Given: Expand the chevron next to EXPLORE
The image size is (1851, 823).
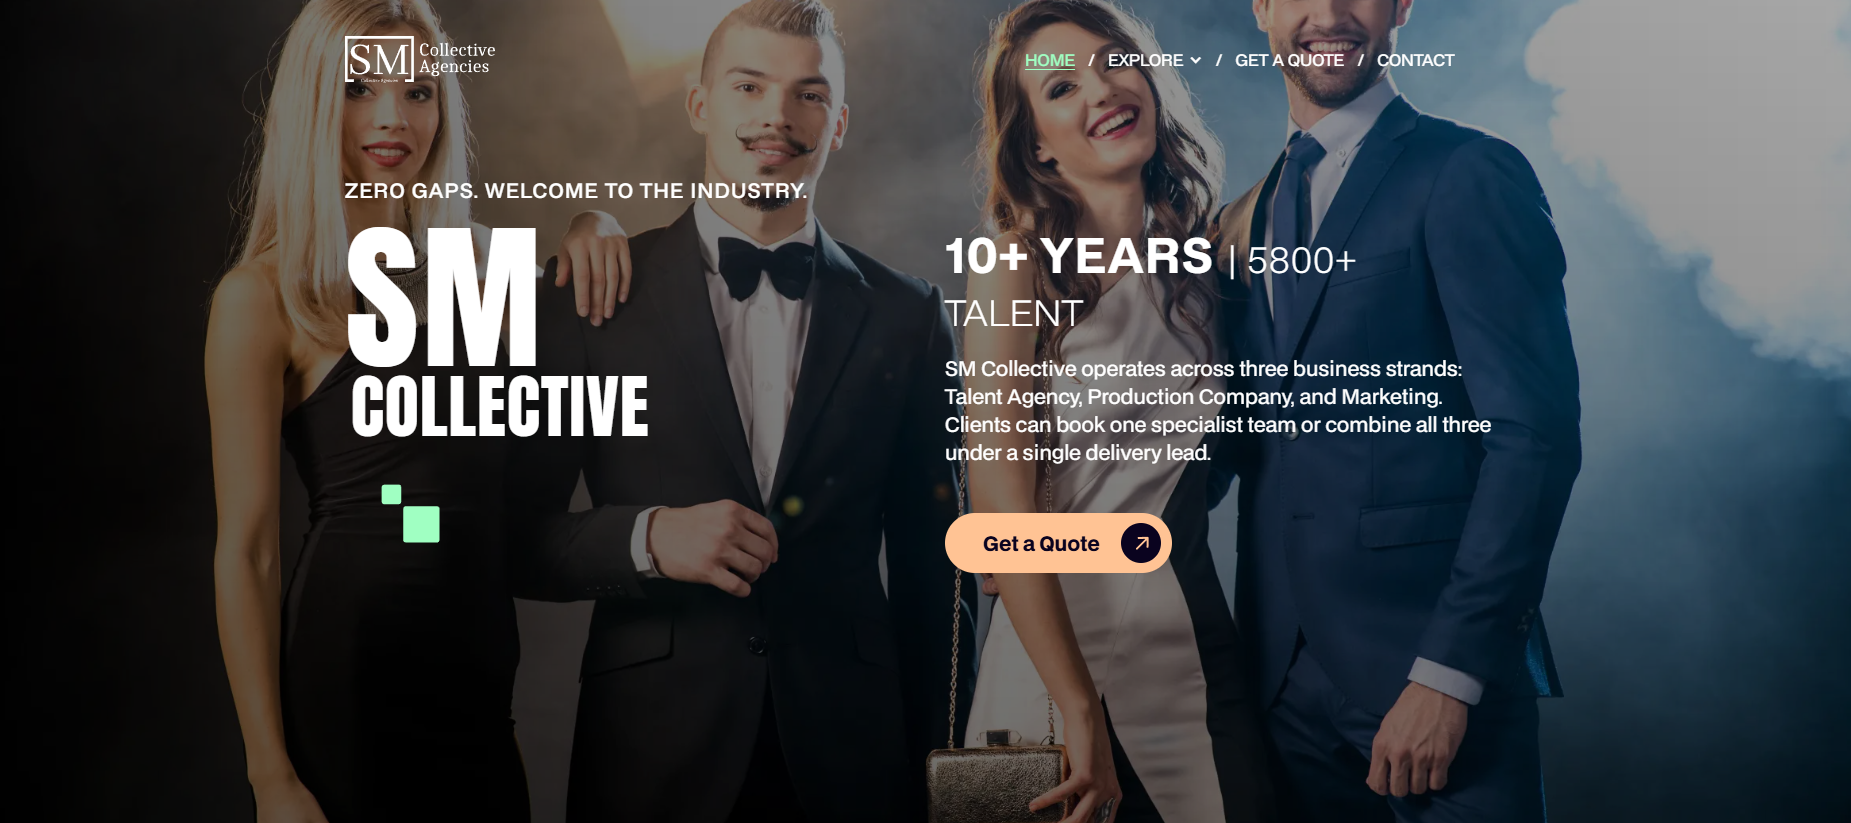Looking at the screenshot, I should click(x=1195, y=60).
